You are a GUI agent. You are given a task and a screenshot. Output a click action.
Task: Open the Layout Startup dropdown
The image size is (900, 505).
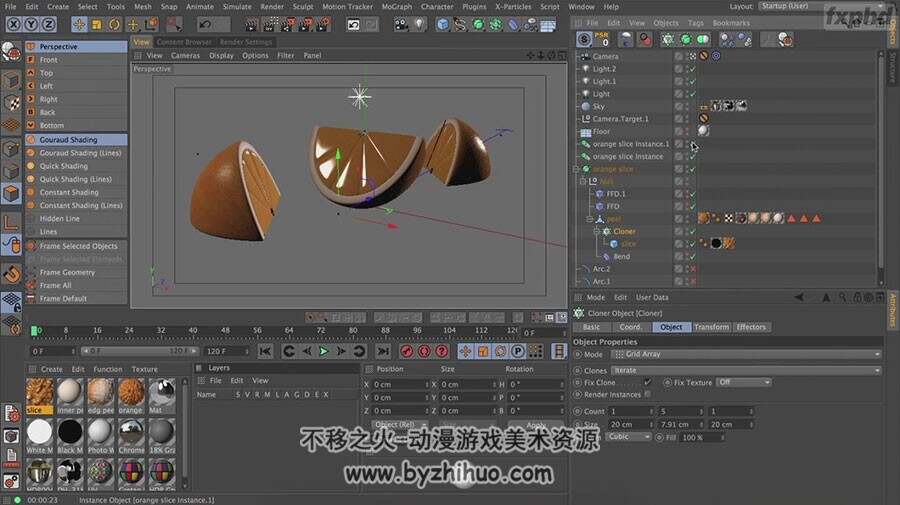click(x=822, y=6)
